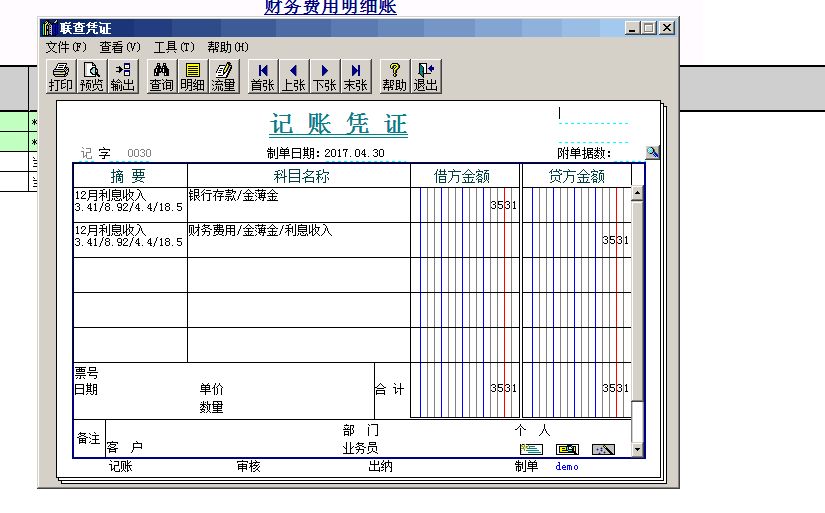Image resolution: width=825 pixels, height=513 pixels.
Task: Exit via the 退出 toolbar icon
Action: pos(425,77)
